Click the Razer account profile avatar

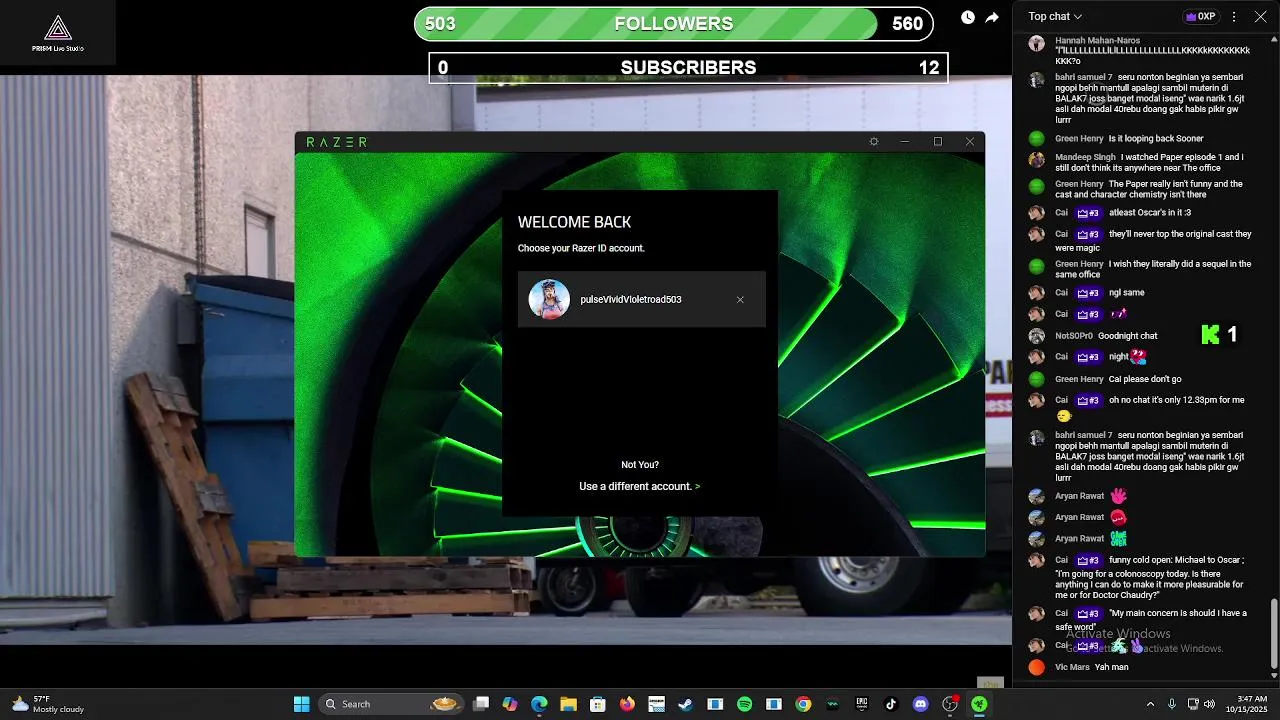coord(549,299)
